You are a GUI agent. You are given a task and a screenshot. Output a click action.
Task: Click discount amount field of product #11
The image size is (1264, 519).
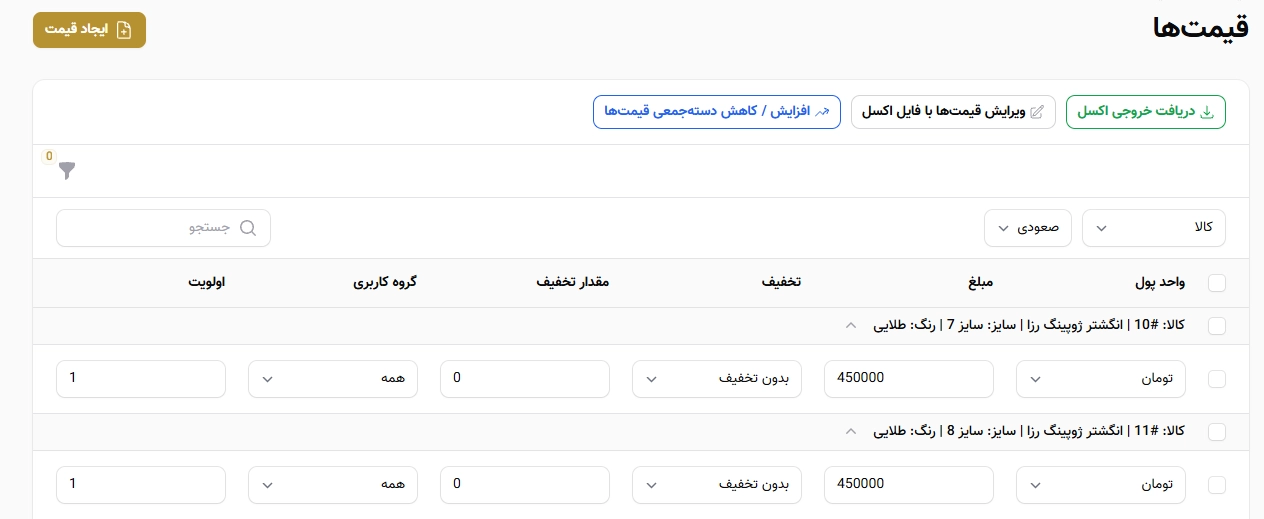pyautogui.click(x=525, y=485)
